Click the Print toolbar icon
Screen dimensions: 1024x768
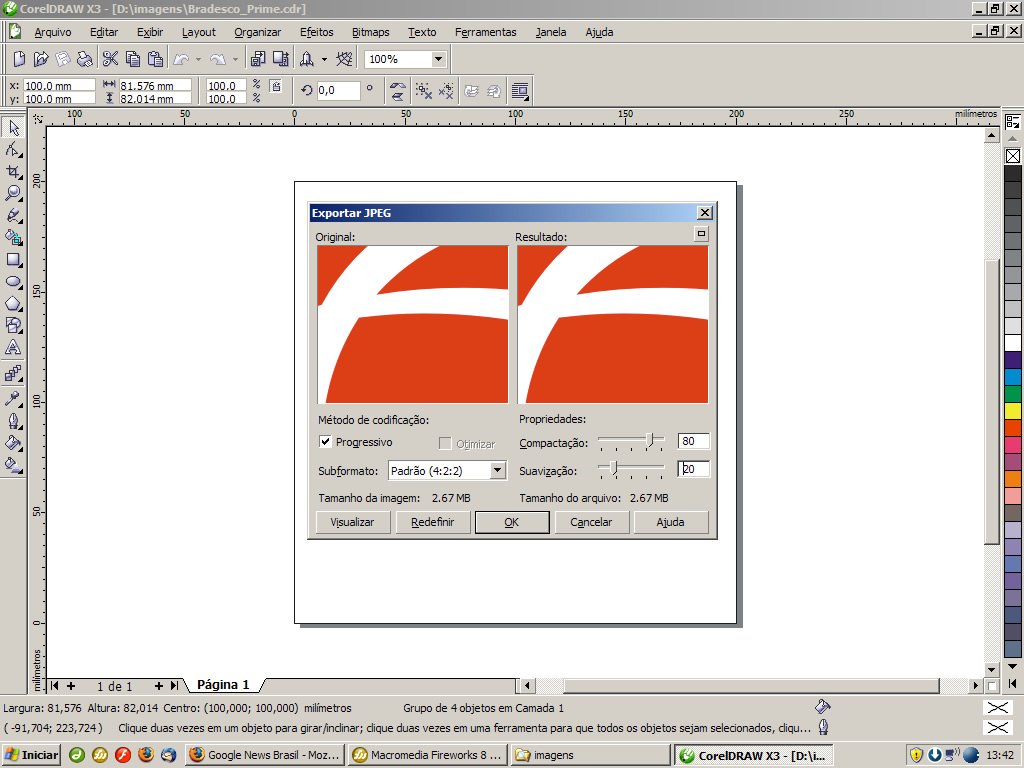coord(85,59)
